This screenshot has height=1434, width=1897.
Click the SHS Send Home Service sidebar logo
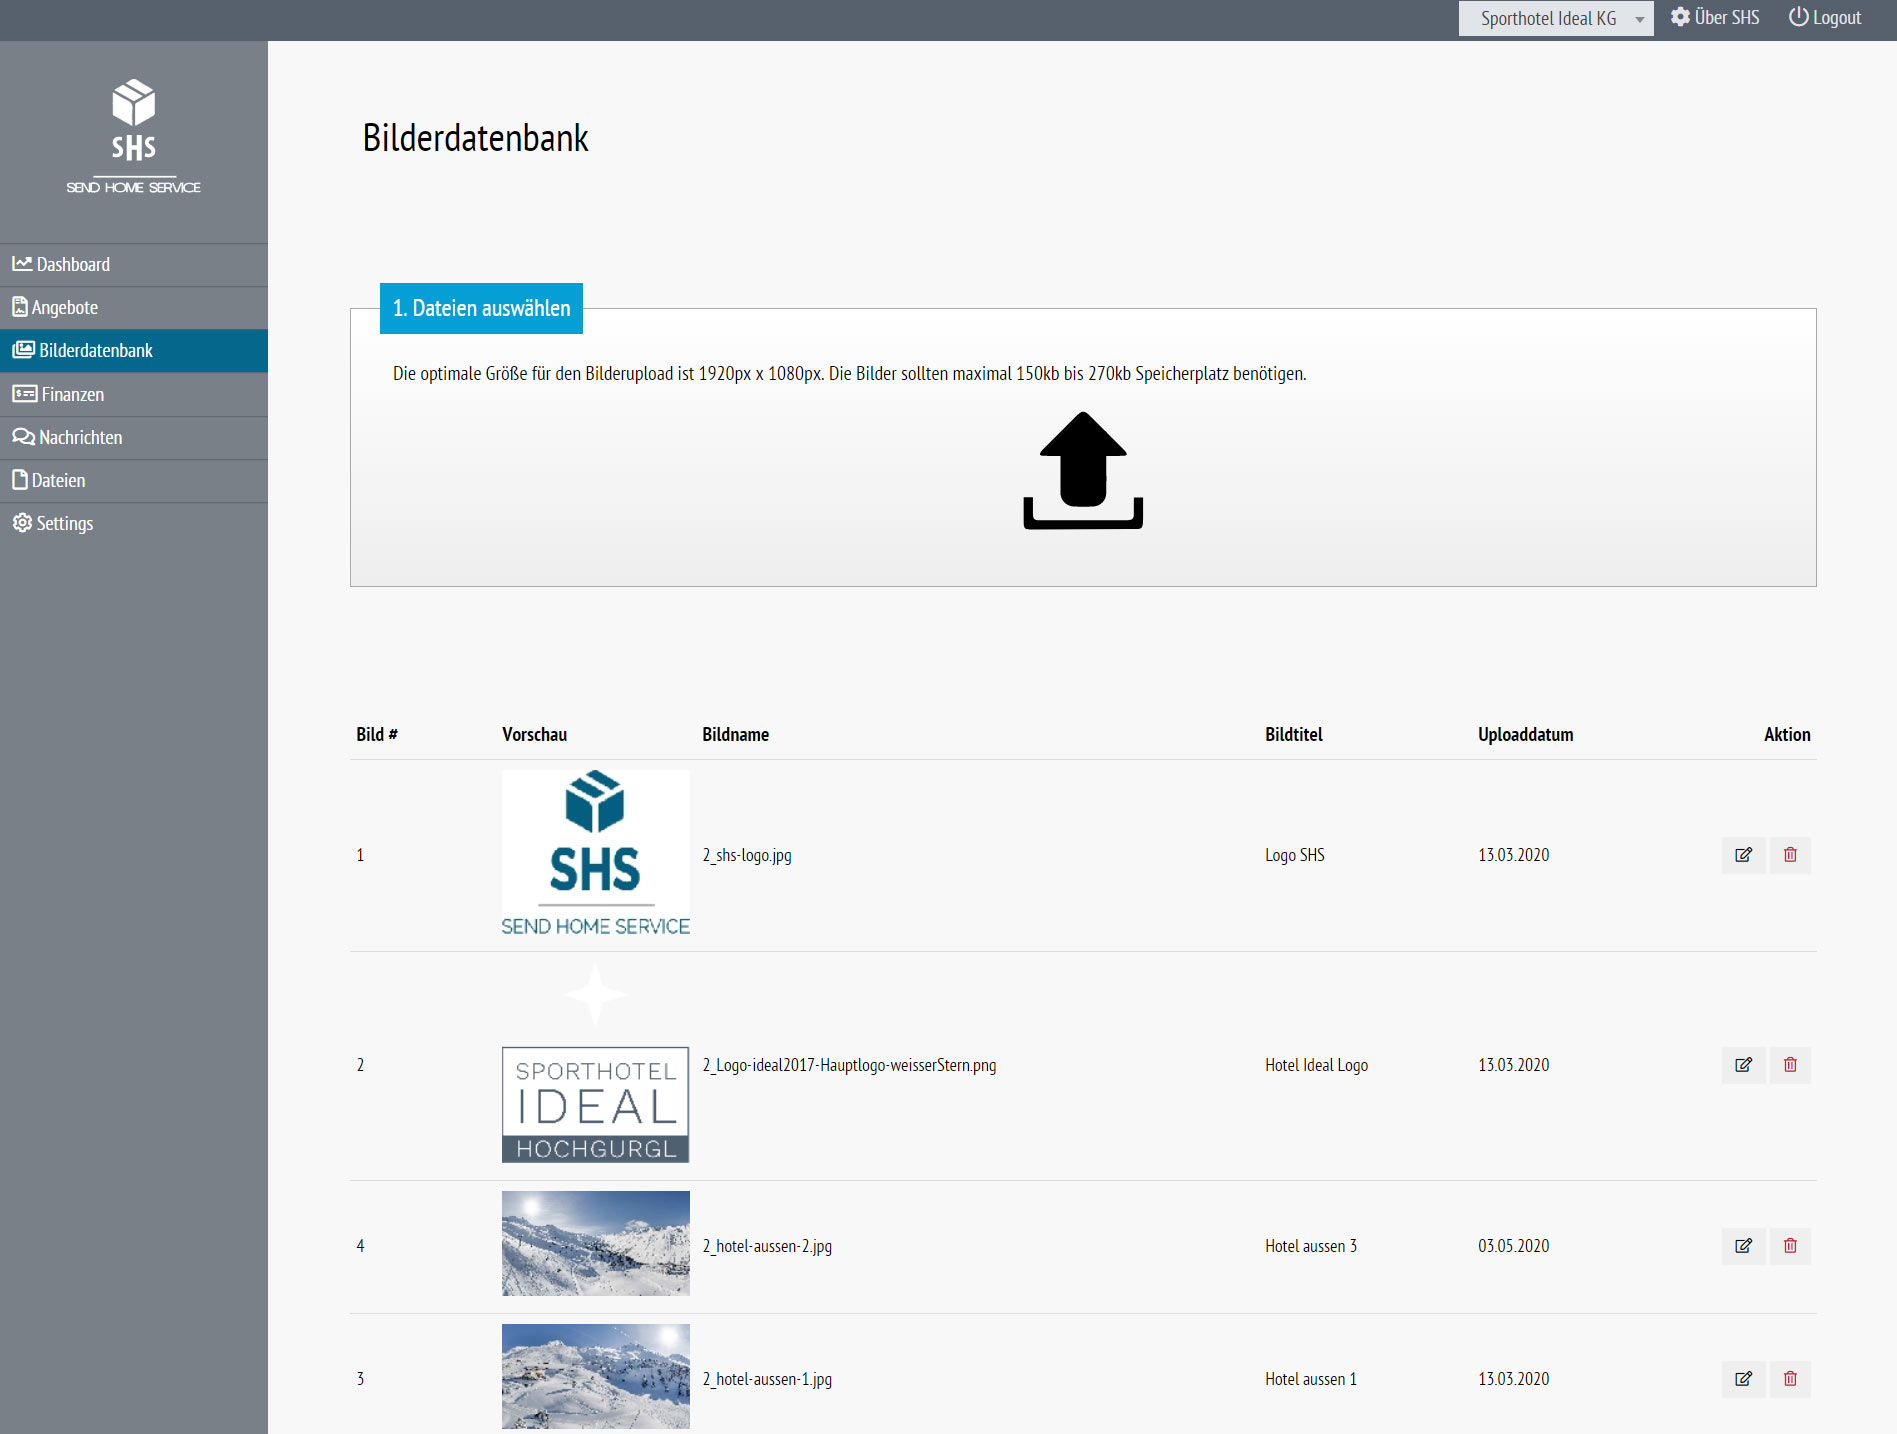[x=133, y=136]
